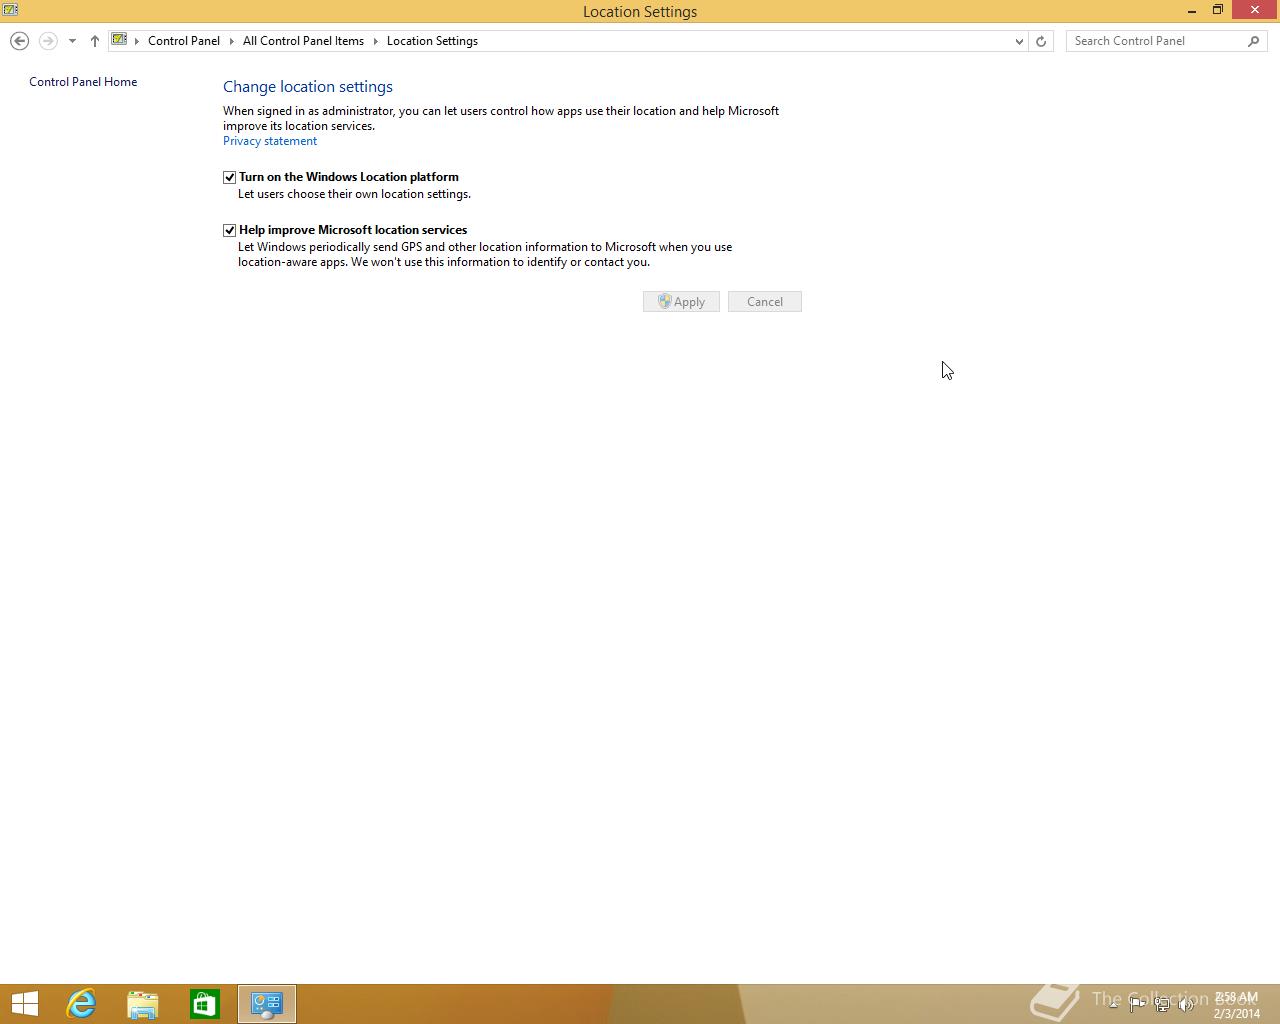Select All Control Panel Items breadcrumb
Screen dimensions: 1280x1024
click(x=303, y=41)
